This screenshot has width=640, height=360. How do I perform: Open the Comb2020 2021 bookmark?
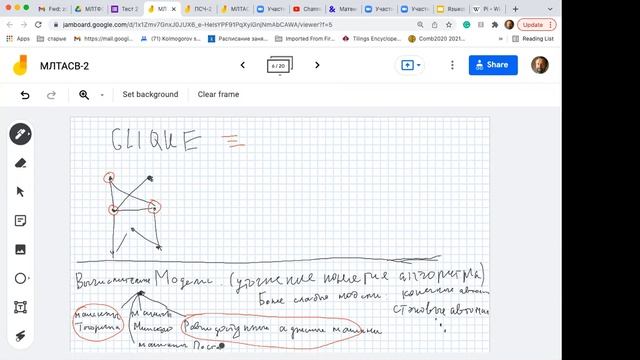click(436, 39)
